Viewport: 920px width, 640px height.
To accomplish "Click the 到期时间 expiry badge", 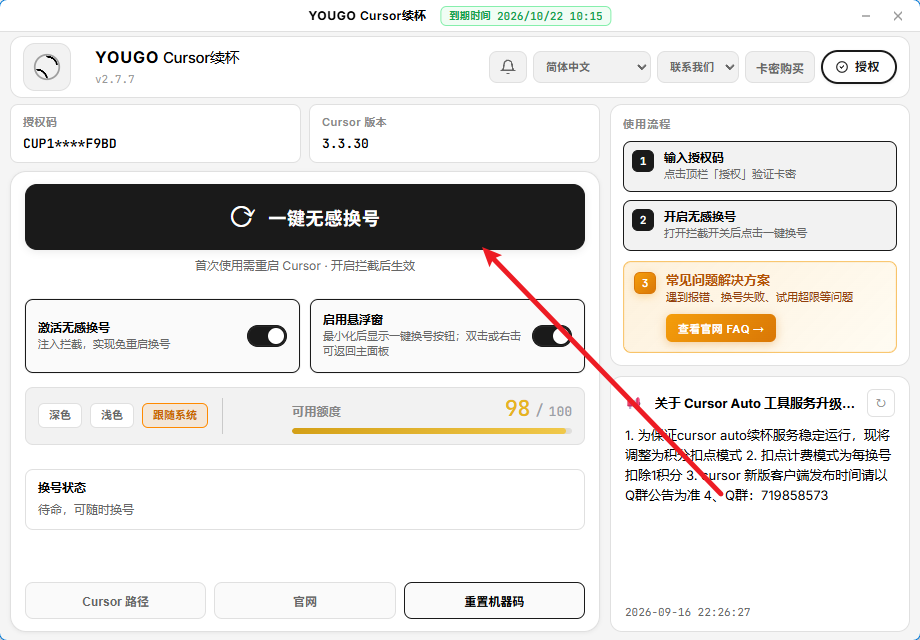I will [526, 16].
